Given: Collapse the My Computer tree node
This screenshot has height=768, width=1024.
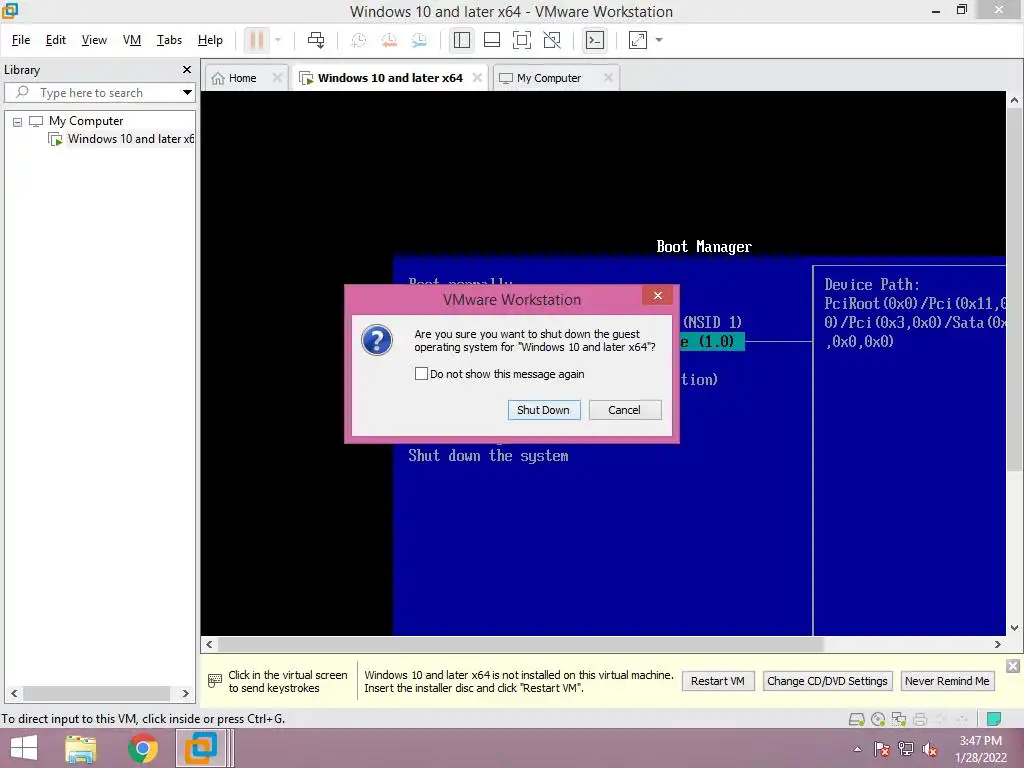Looking at the screenshot, I should coord(18,122).
